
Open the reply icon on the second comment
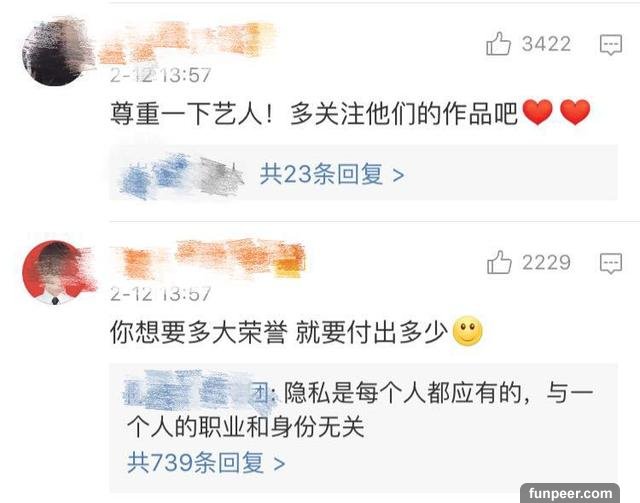(611, 263)
